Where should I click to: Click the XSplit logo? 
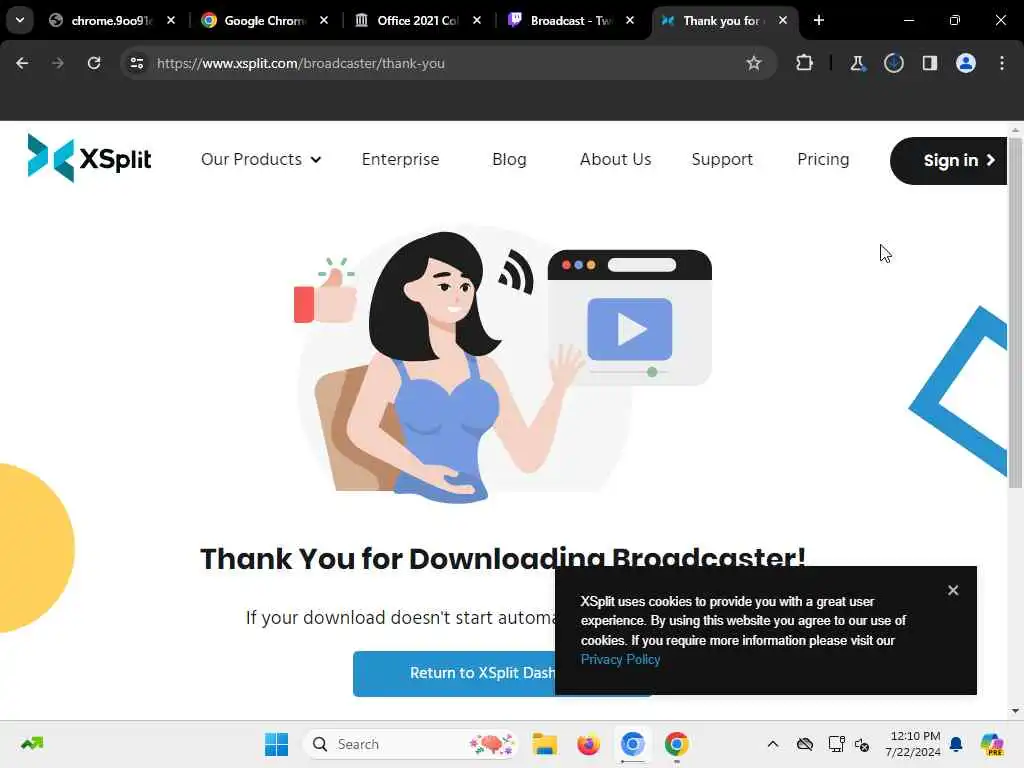(89, 159)
